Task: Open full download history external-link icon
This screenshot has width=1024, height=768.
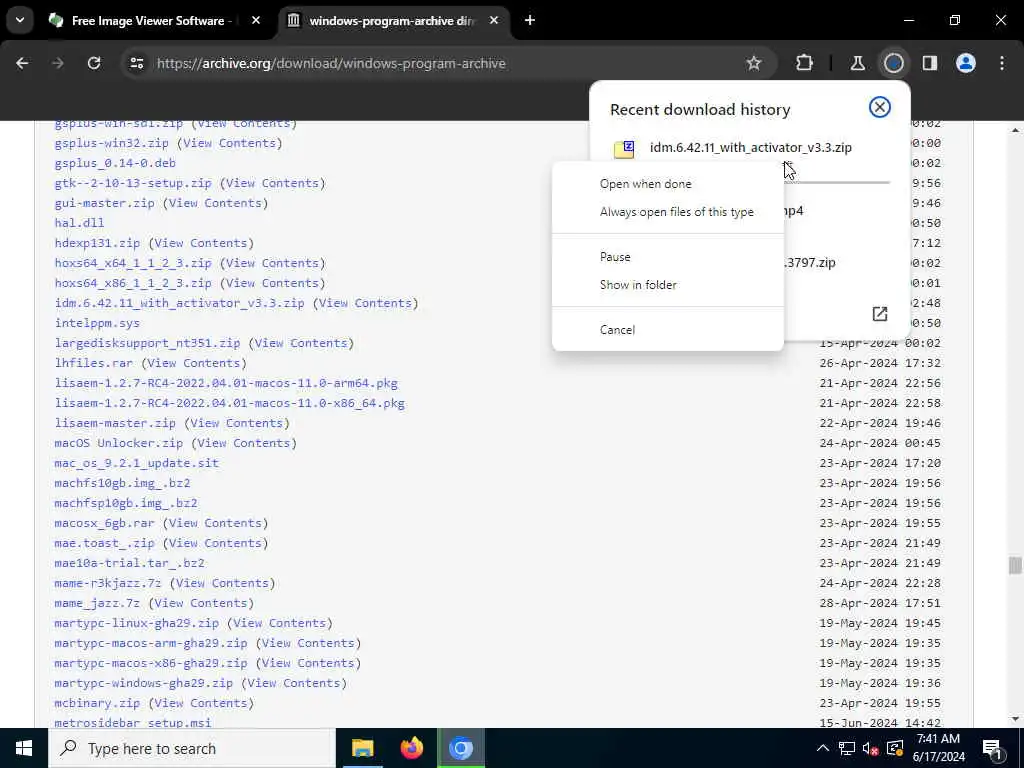Action: click(880, 314)
